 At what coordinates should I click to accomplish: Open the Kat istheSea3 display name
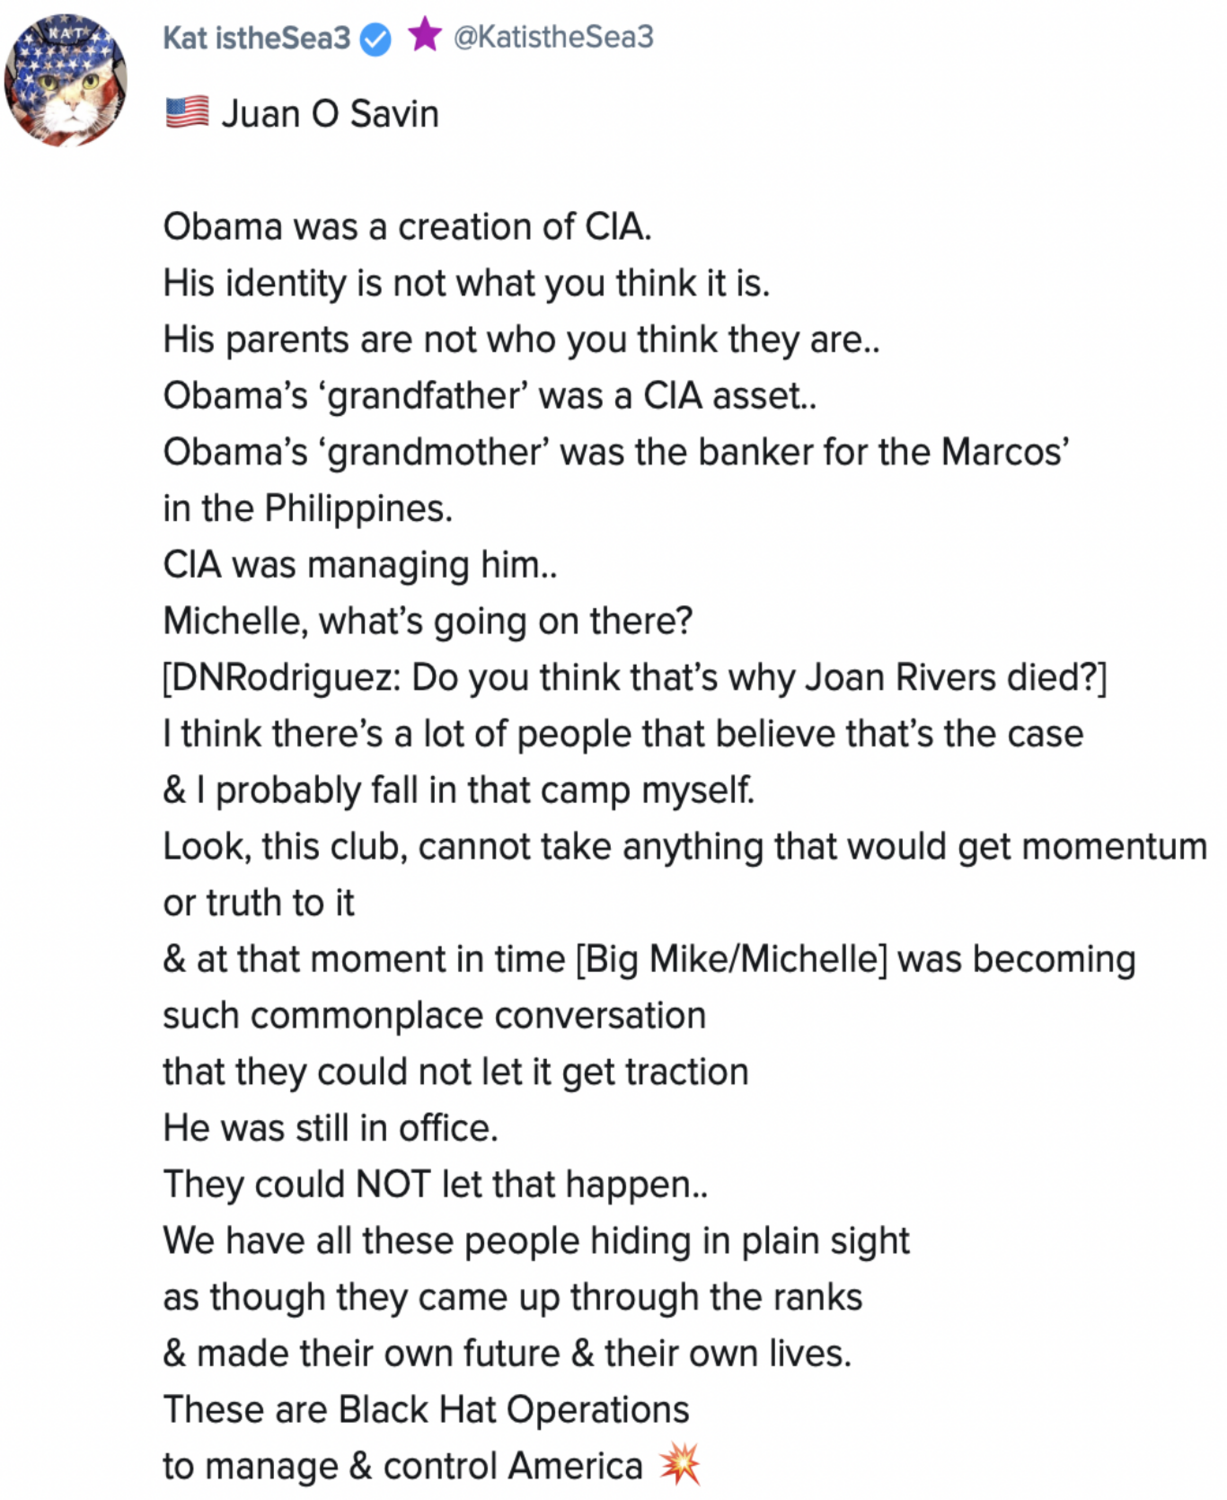256,38
